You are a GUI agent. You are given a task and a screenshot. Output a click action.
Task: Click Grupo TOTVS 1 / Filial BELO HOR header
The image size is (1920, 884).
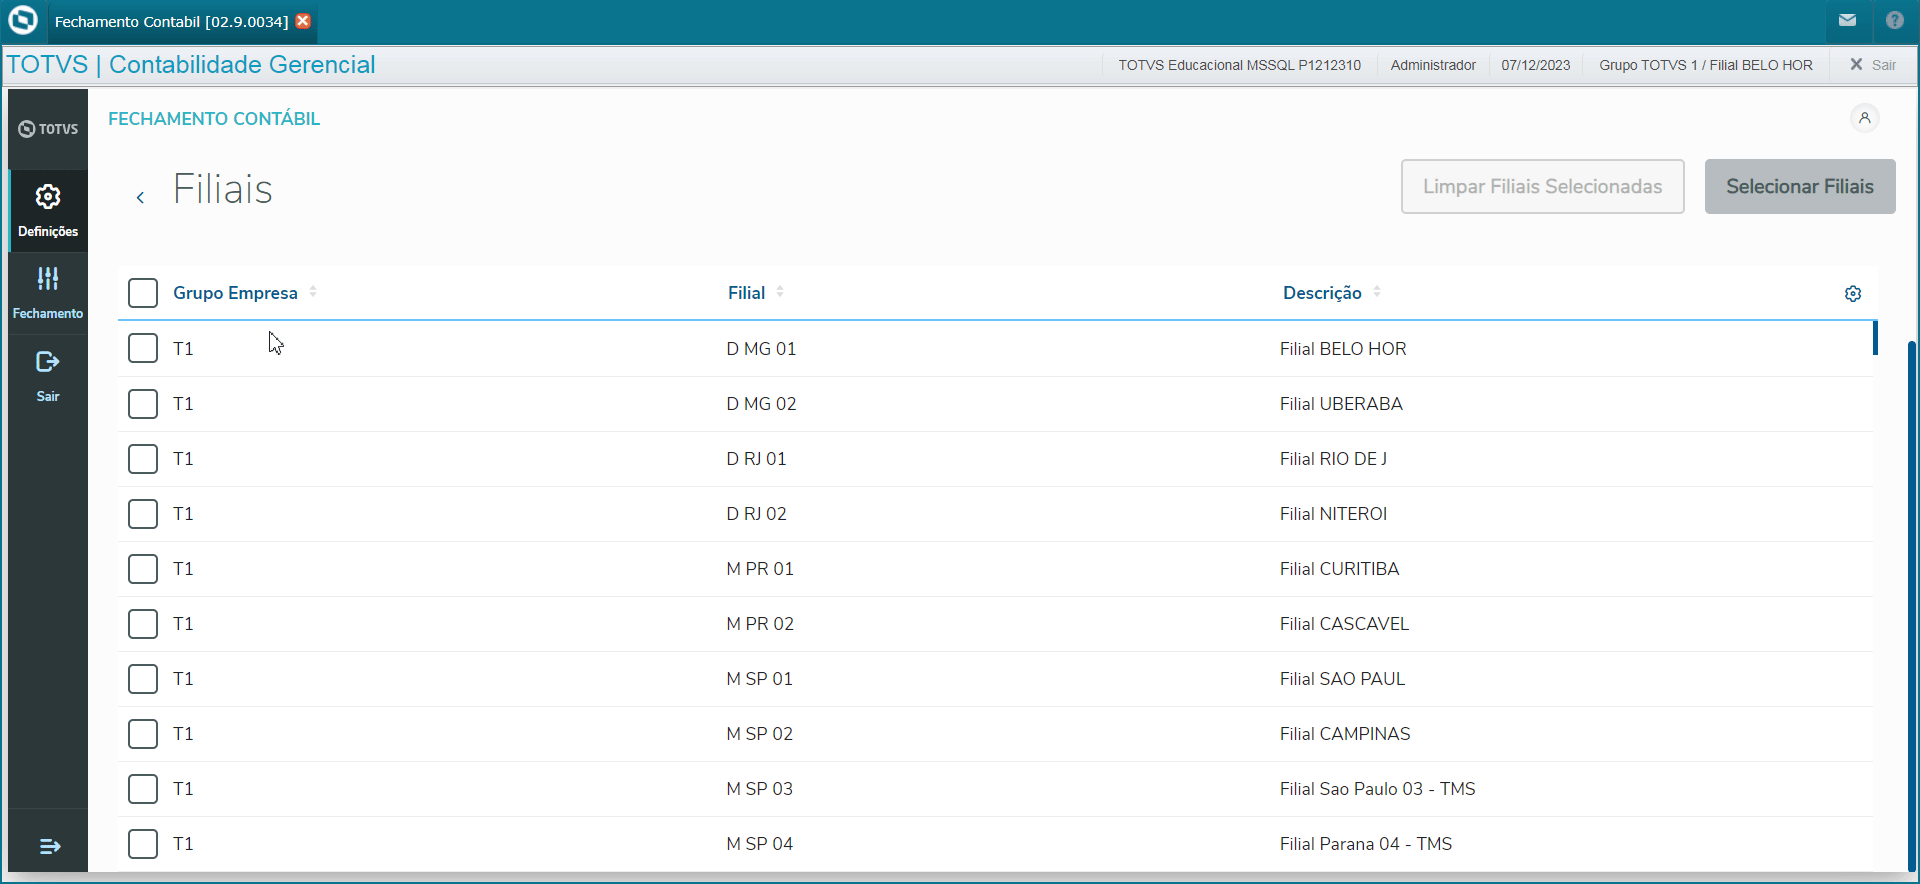pos(1706,65)
